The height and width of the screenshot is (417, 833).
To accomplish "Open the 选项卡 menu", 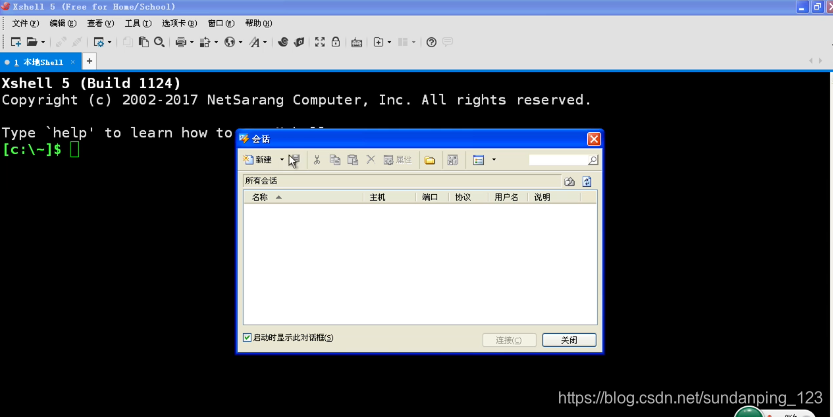I will [x=179, y=23].
